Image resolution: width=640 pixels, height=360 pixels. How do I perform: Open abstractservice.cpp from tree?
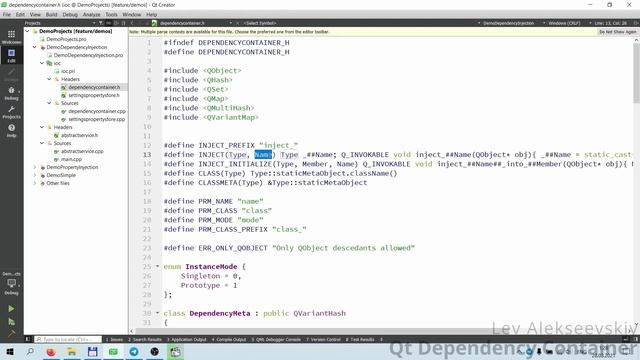click(x=82, y=151)
